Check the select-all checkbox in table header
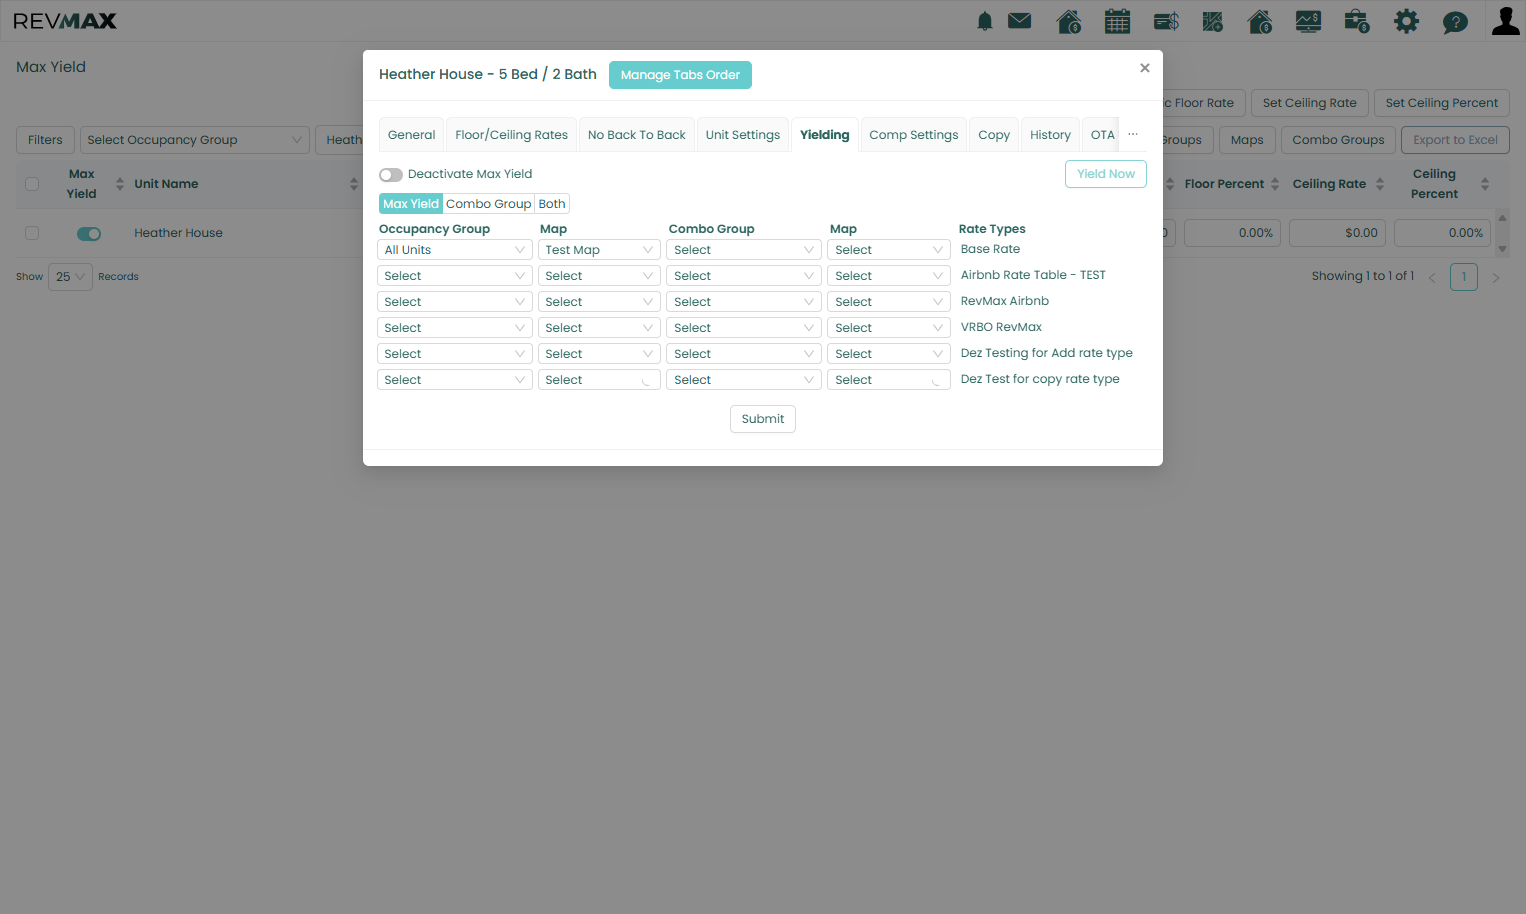Image resolution: width=1526 pixels, height=914 pixels. coord(32,184)
